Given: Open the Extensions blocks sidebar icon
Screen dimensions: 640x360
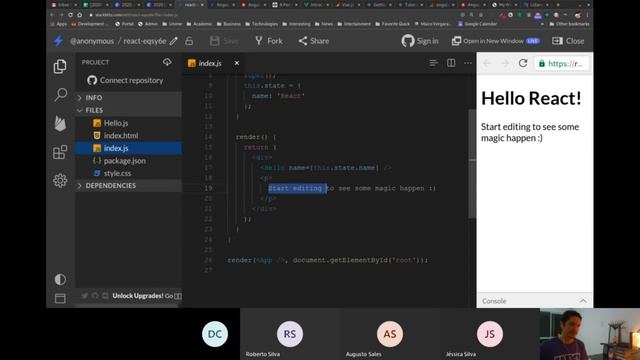Looking at the screenshot, I should (60, 152).
